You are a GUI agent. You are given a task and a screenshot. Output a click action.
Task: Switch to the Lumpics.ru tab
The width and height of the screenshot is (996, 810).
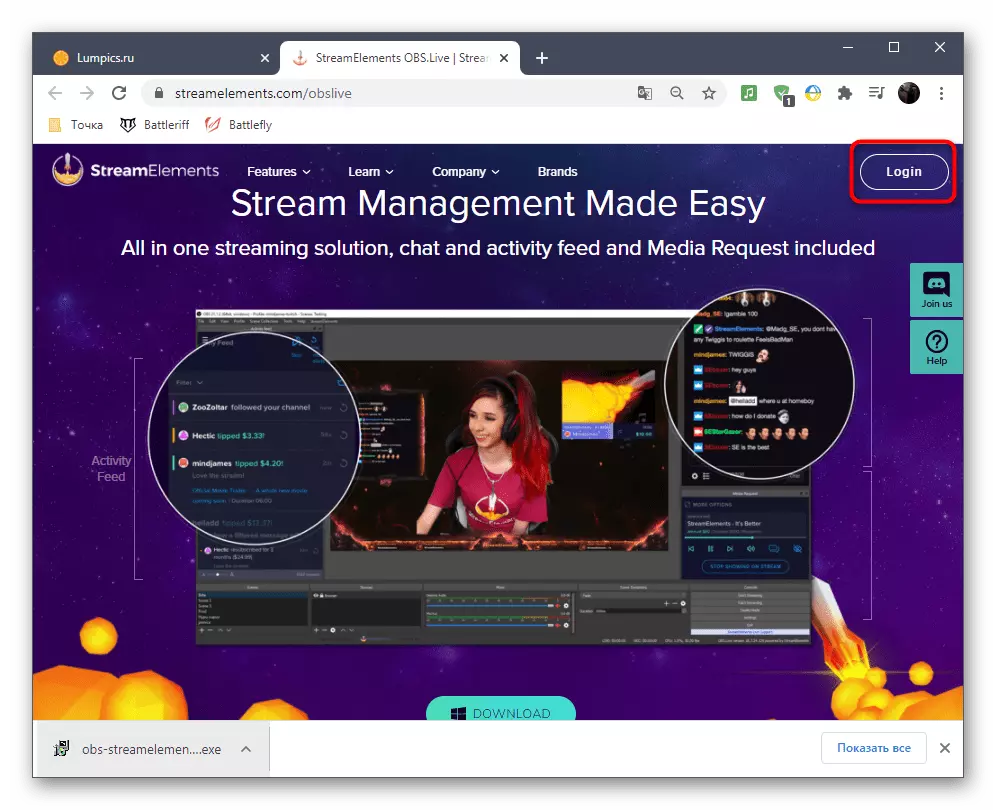(156, 58)
